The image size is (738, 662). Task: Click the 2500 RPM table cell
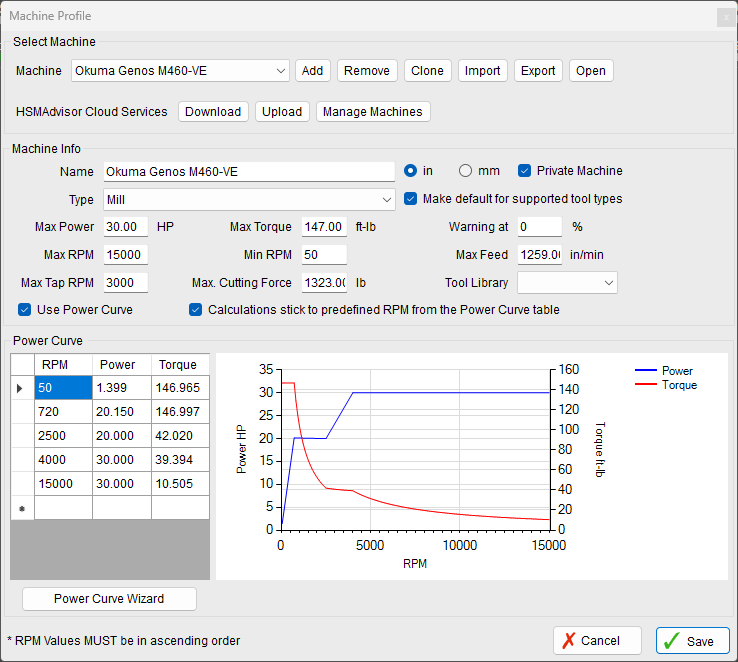click(x=62, y=436)
